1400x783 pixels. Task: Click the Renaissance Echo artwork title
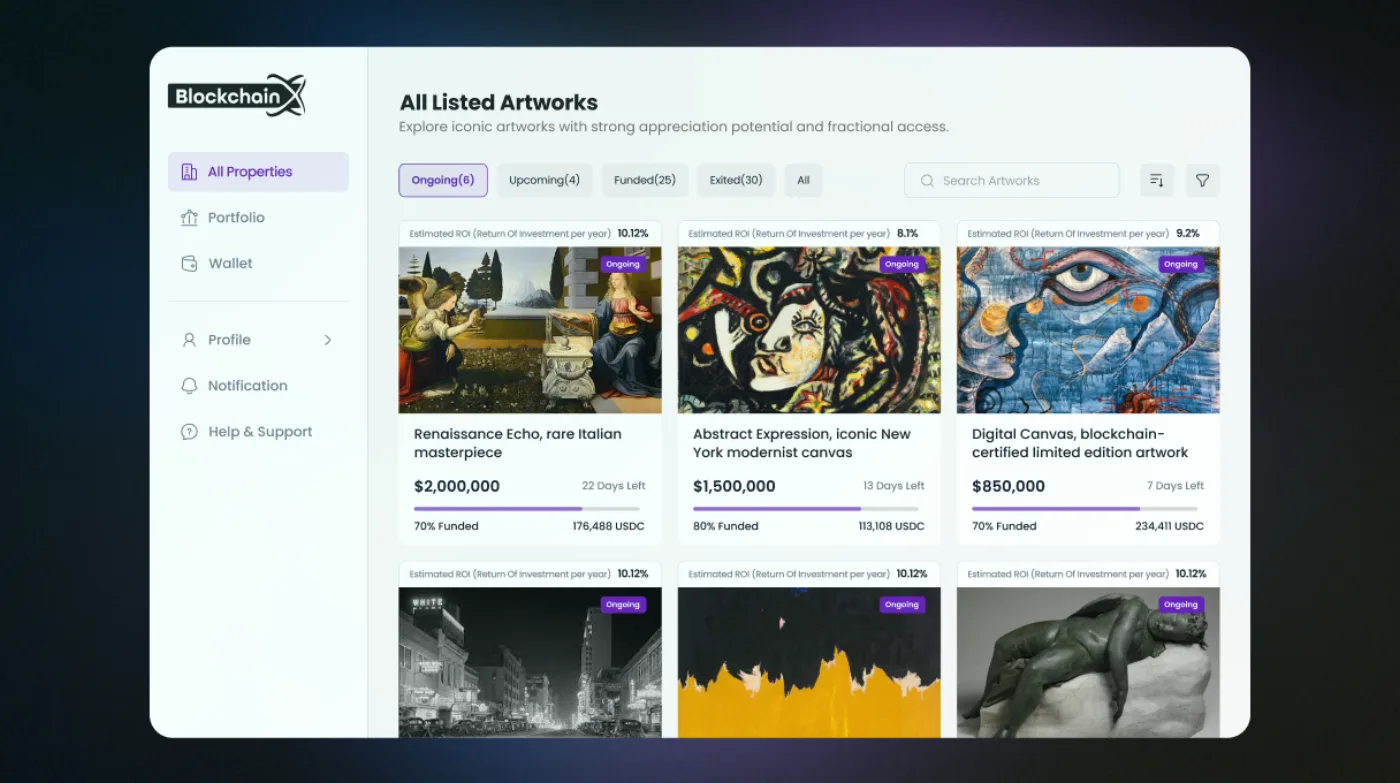518,443
